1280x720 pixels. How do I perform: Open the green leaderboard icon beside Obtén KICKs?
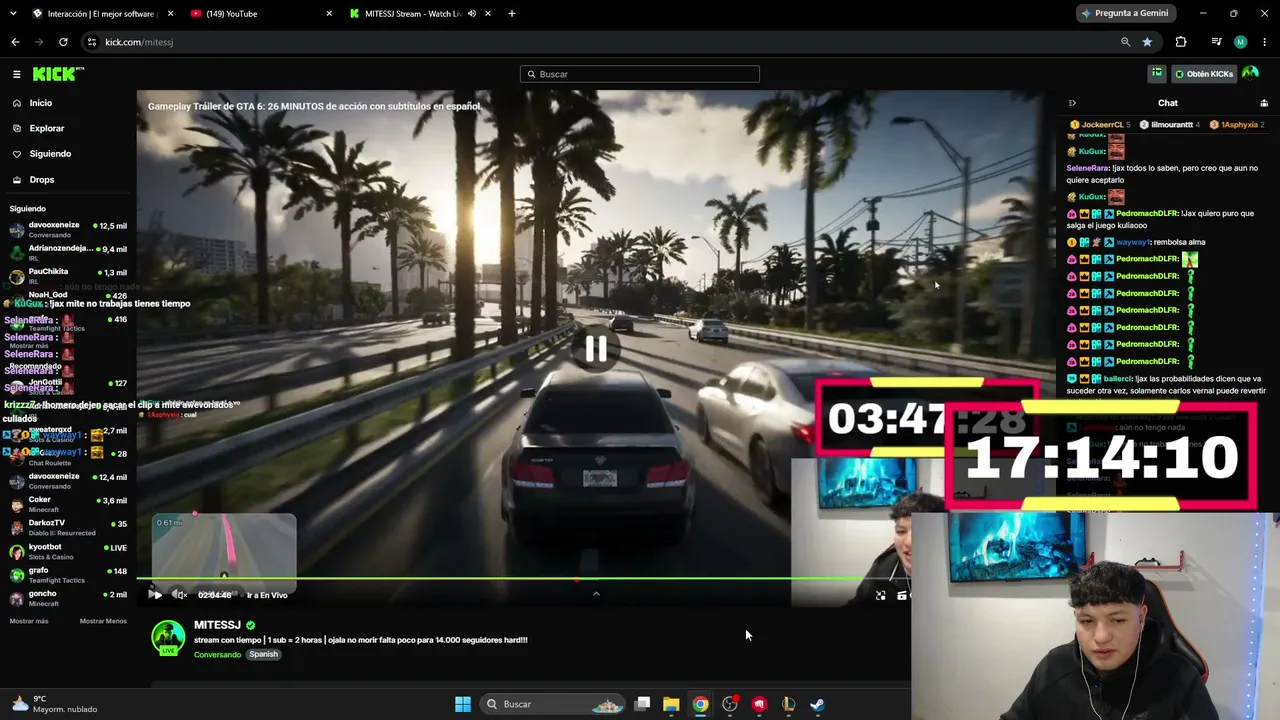pyautogui.click(x=1157, y=74)
